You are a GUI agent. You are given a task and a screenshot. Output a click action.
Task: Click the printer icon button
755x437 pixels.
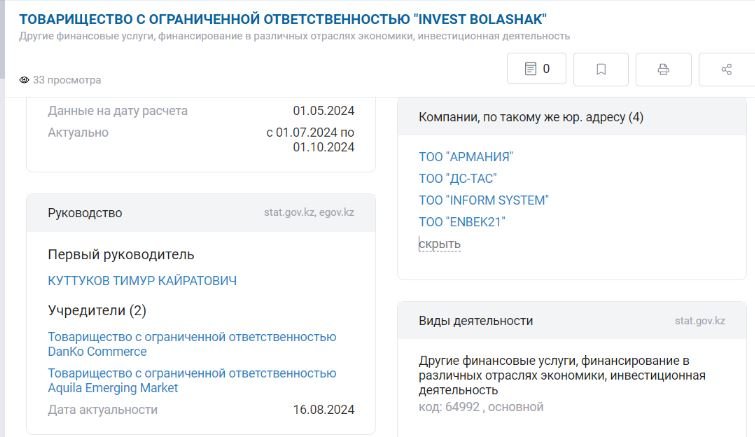pyautogui.click(x=664, y=69)
